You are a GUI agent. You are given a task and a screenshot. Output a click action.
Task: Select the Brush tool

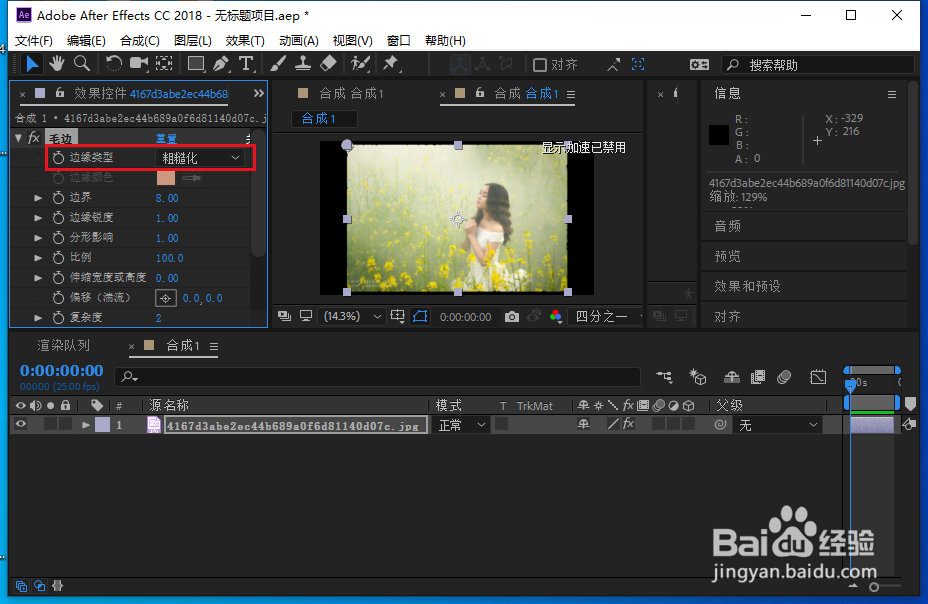pos(277,63)
